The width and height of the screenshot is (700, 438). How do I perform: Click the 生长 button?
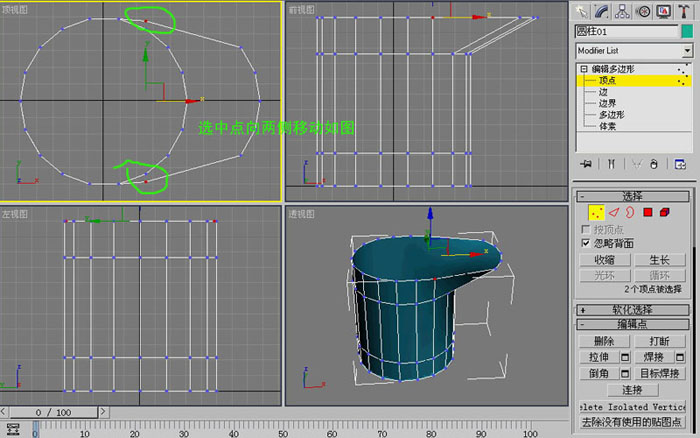660,260
